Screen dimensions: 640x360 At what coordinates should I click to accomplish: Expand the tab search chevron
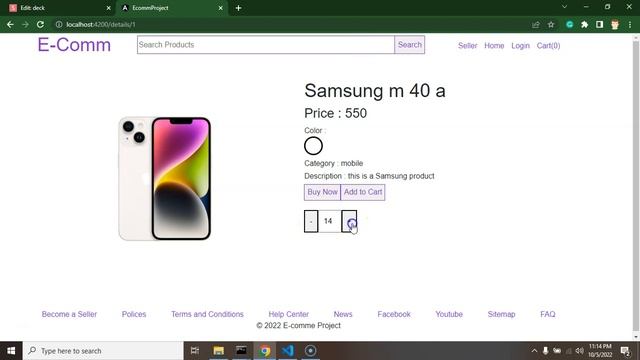pos(564,7)
